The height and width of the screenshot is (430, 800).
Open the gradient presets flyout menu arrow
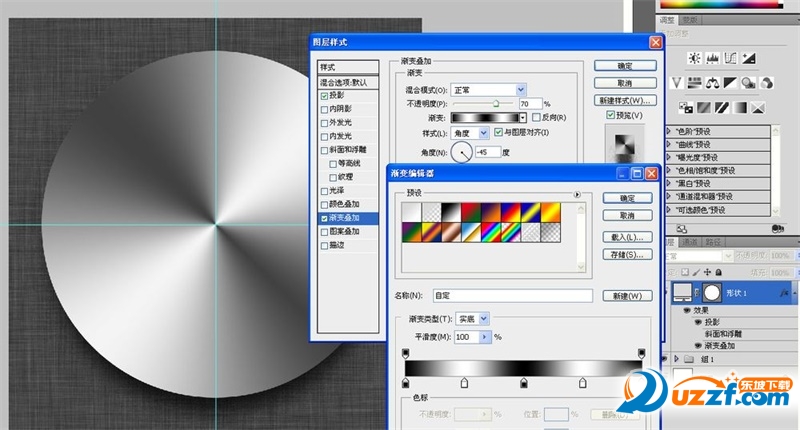577,194
